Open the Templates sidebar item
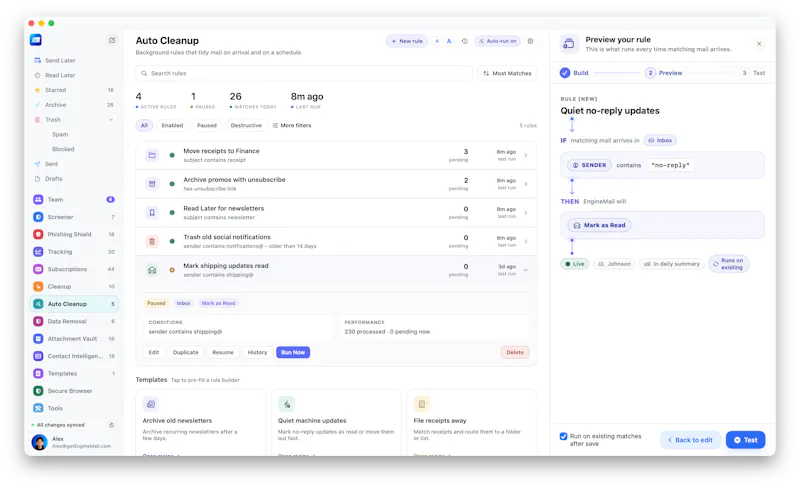The image size is (800, 488). 62,373
